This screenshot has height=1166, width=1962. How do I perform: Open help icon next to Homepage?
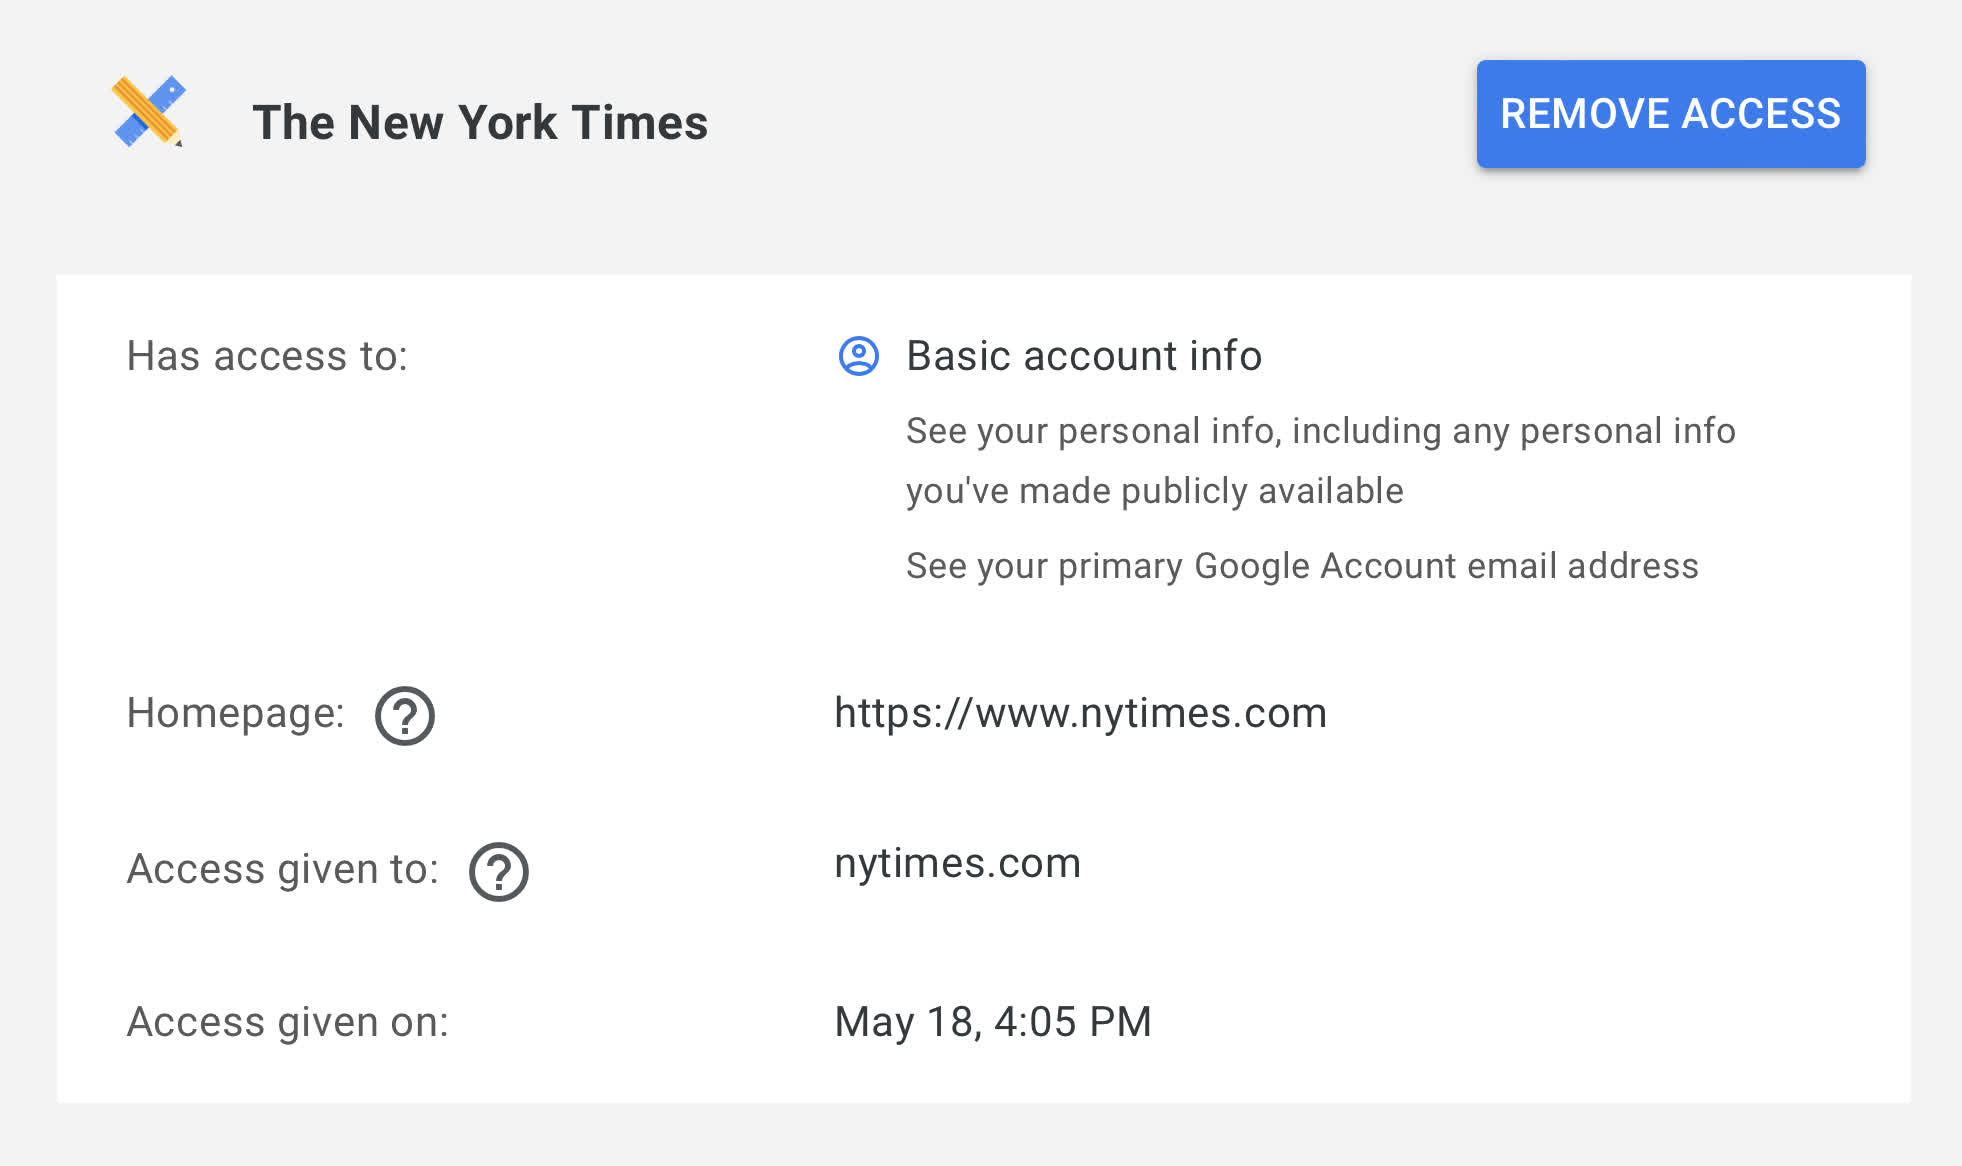tap(404, 716)
